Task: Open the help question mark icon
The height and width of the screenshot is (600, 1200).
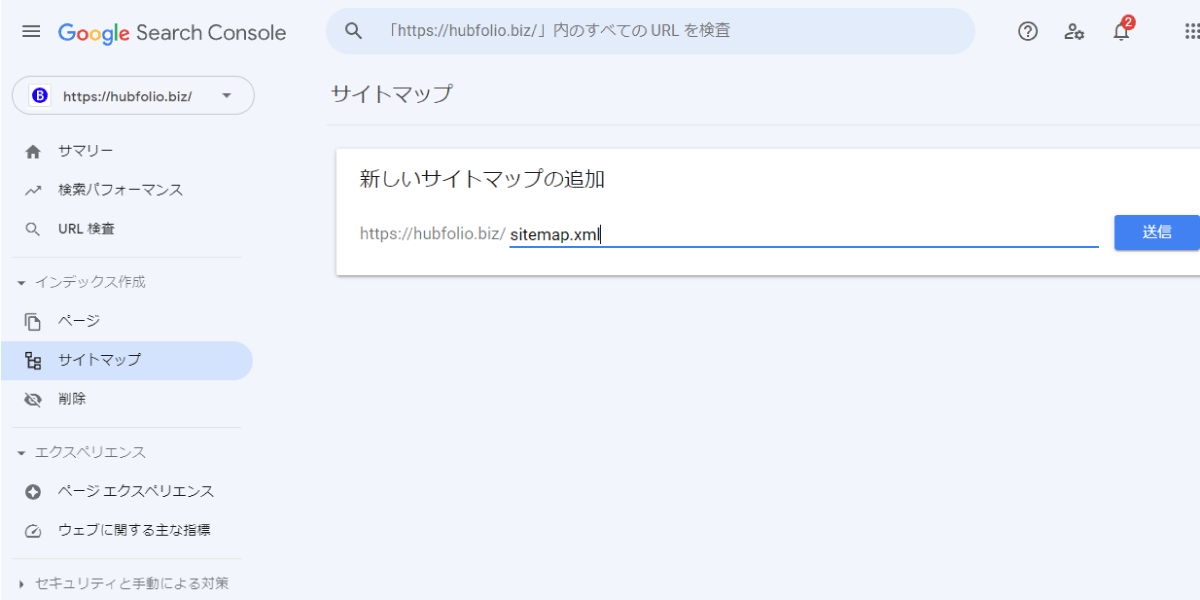Action: pyautogui.click(x=1028, y=31)
